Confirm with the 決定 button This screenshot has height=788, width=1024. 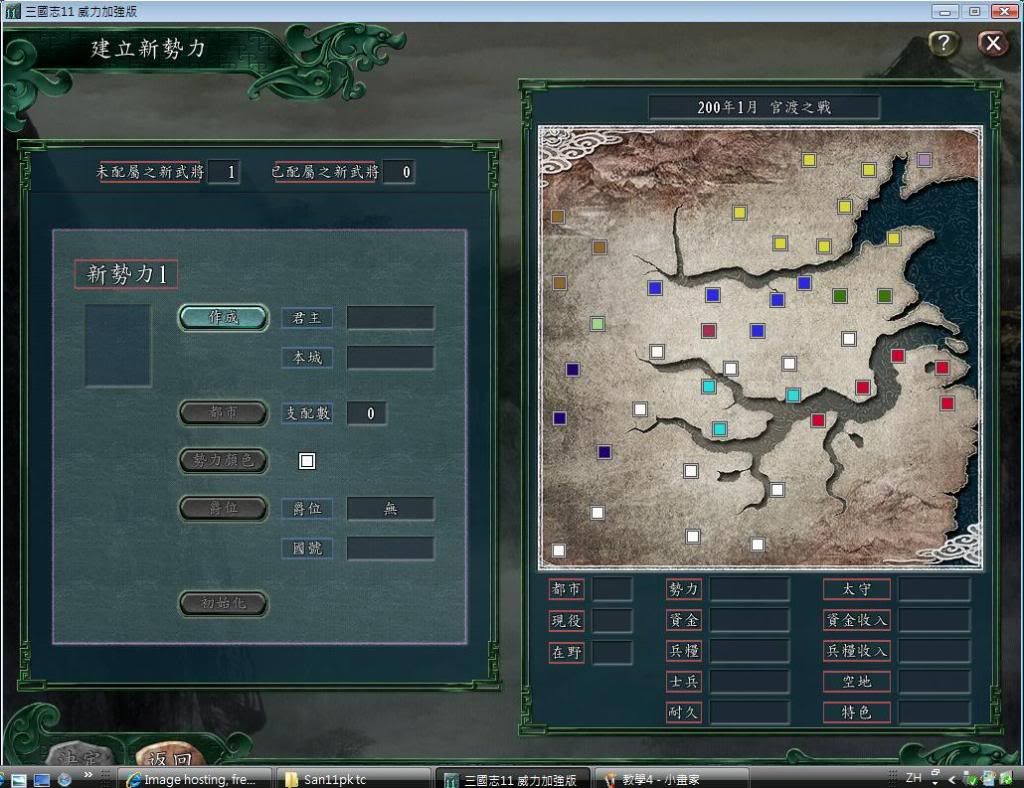pos(82,755)
